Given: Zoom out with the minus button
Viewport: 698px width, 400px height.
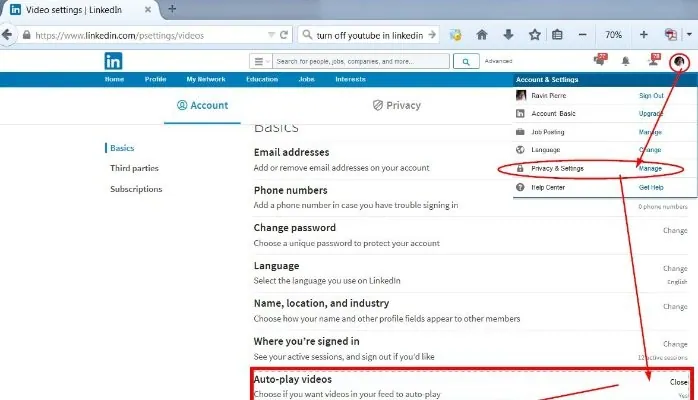Looking at the screenshot, I should (582, 35).
